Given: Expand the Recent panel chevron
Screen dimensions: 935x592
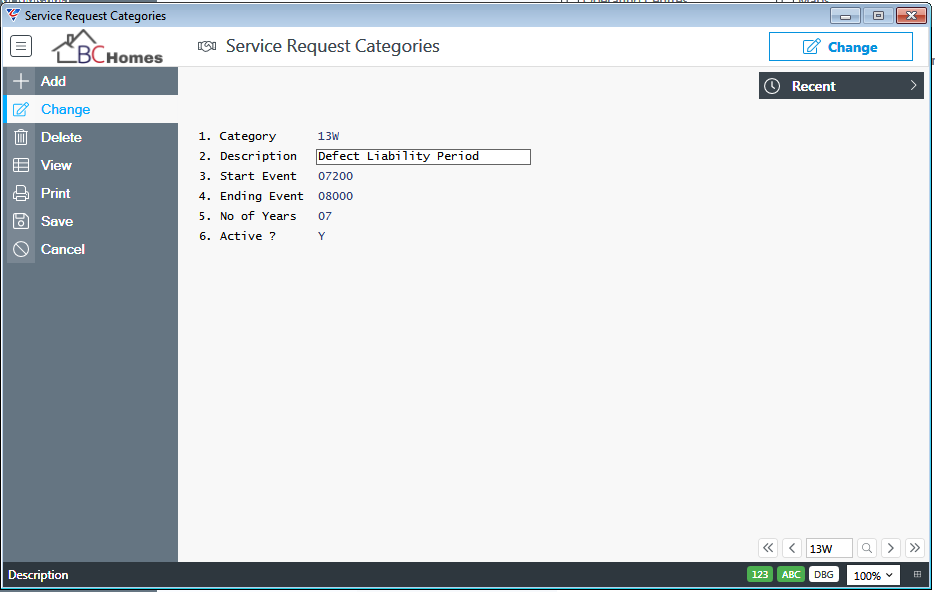Looking at the screenshot, I should (x=913, y=86).
